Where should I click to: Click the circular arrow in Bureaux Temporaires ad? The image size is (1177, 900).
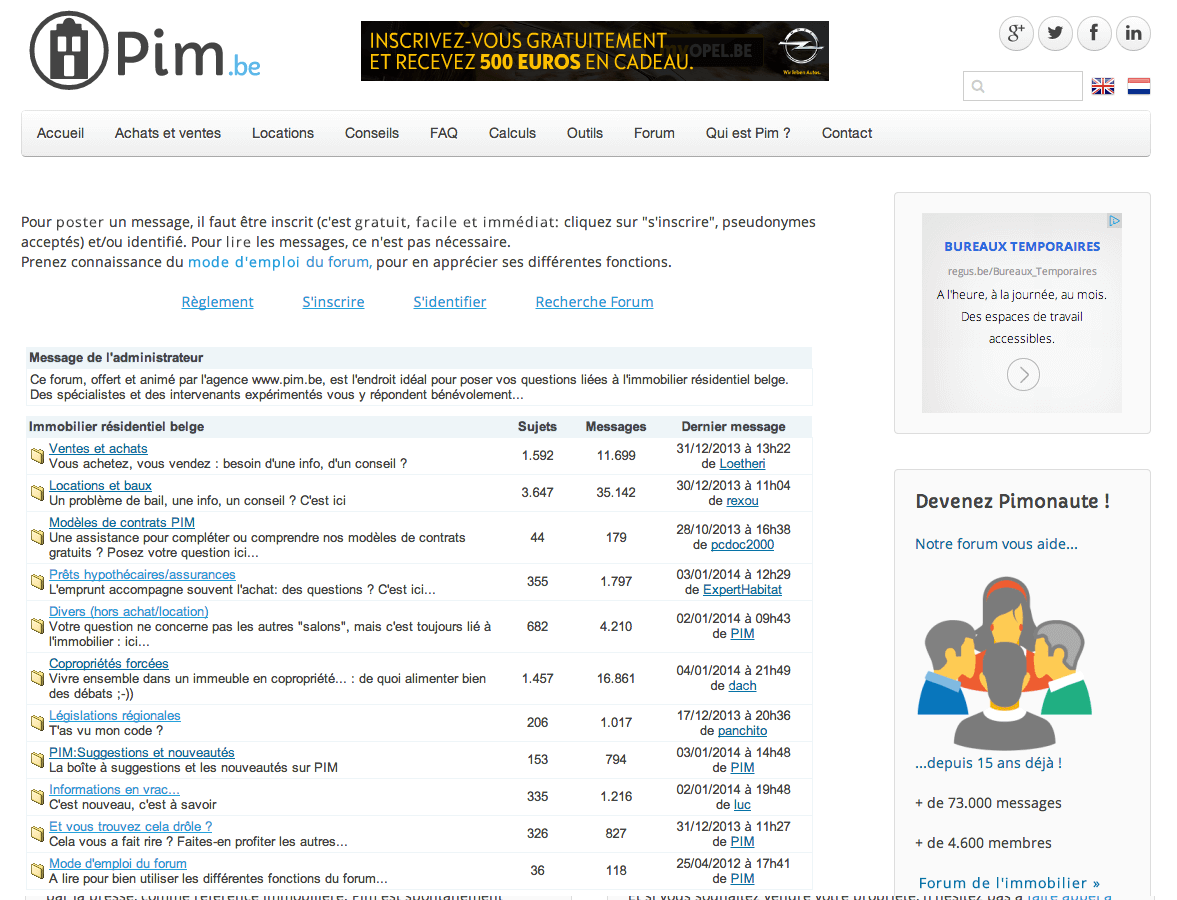(1023, 374)
